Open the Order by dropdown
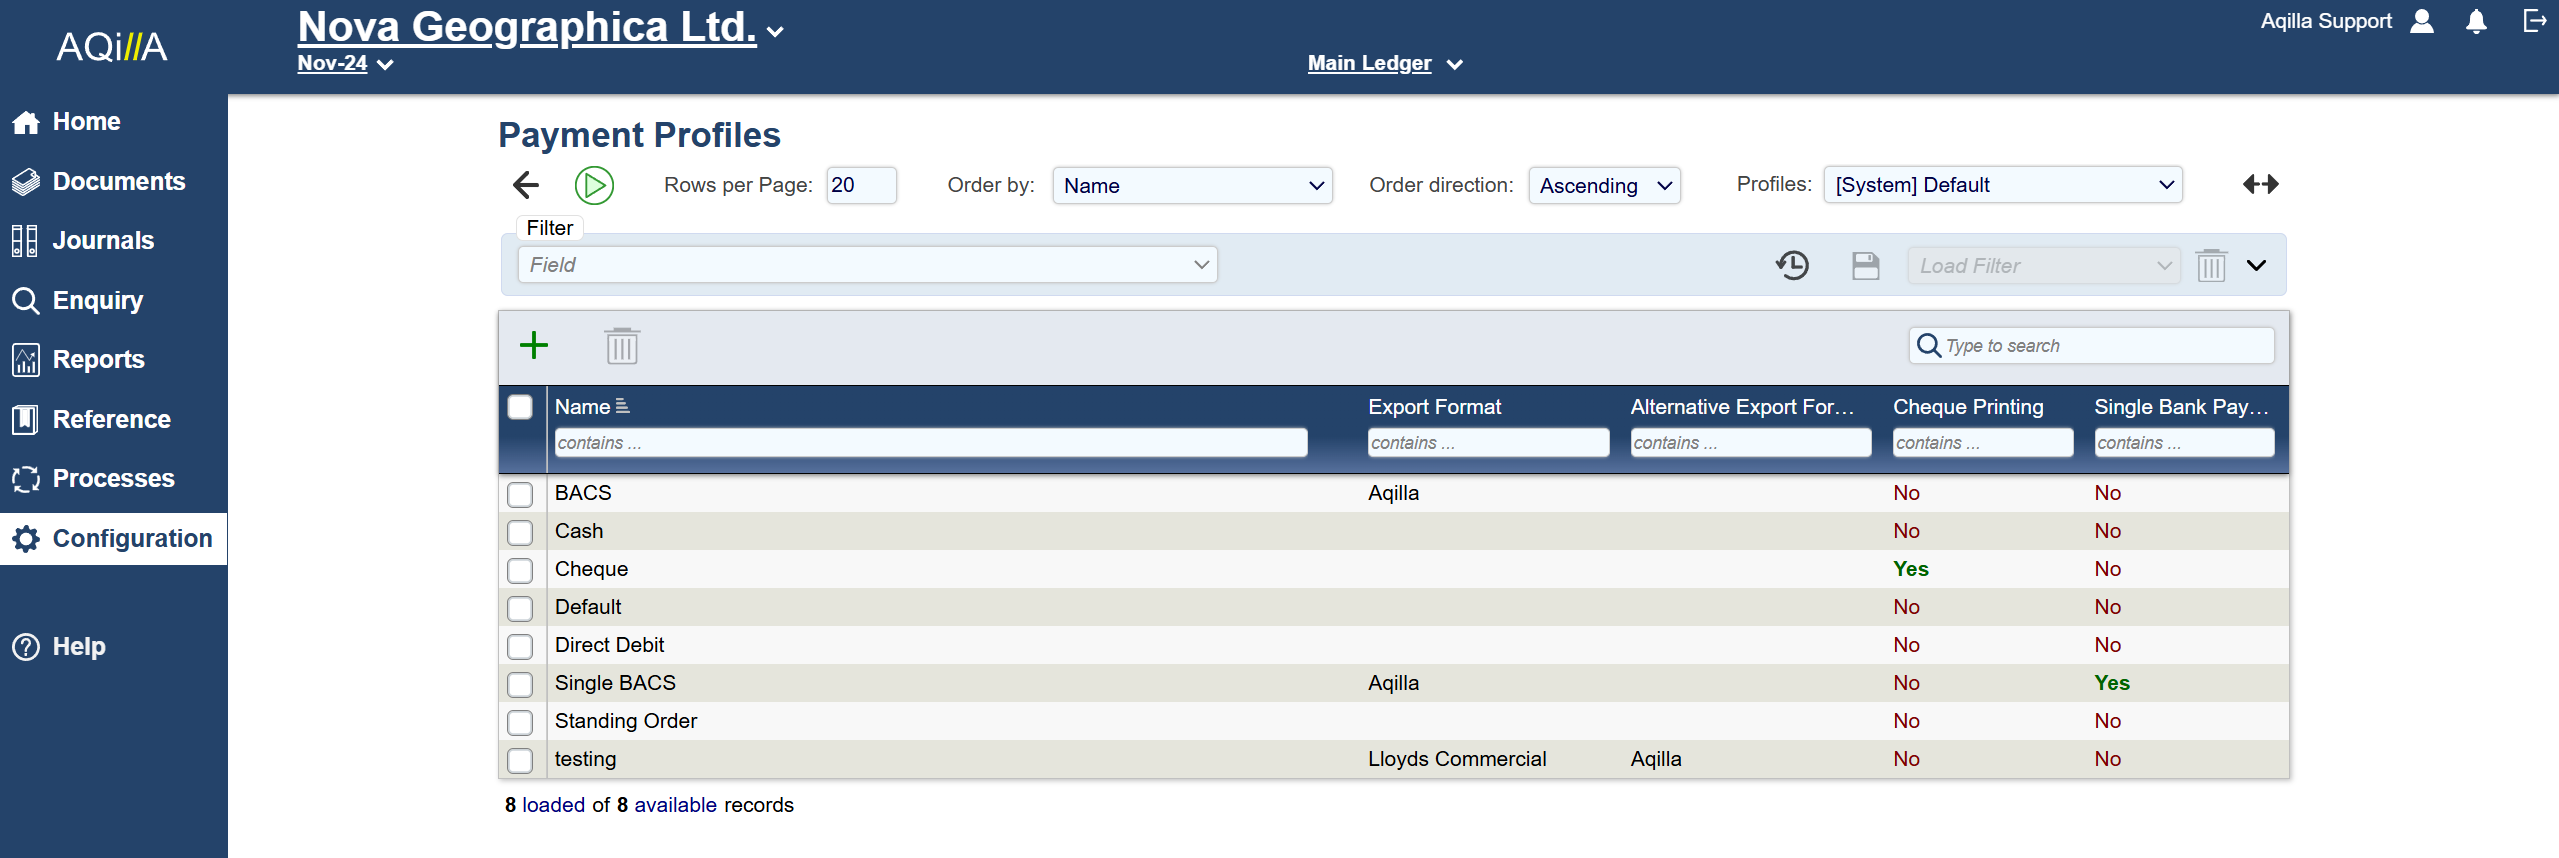Viewport: 2559px width, 858px height. (x=1192, y=186)
